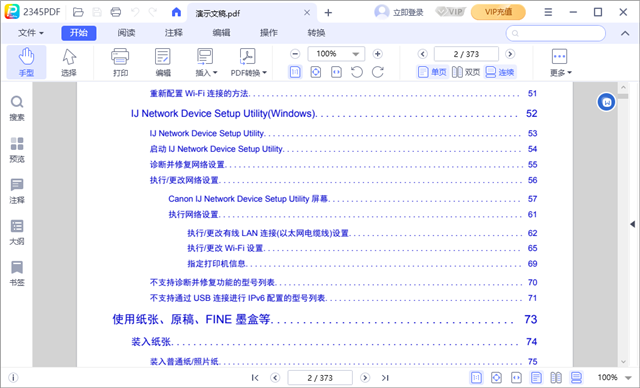Open the Edit tool (编辑) in toolbar
The width and height of the screenshot is (640, 388).
click(163, 62)
